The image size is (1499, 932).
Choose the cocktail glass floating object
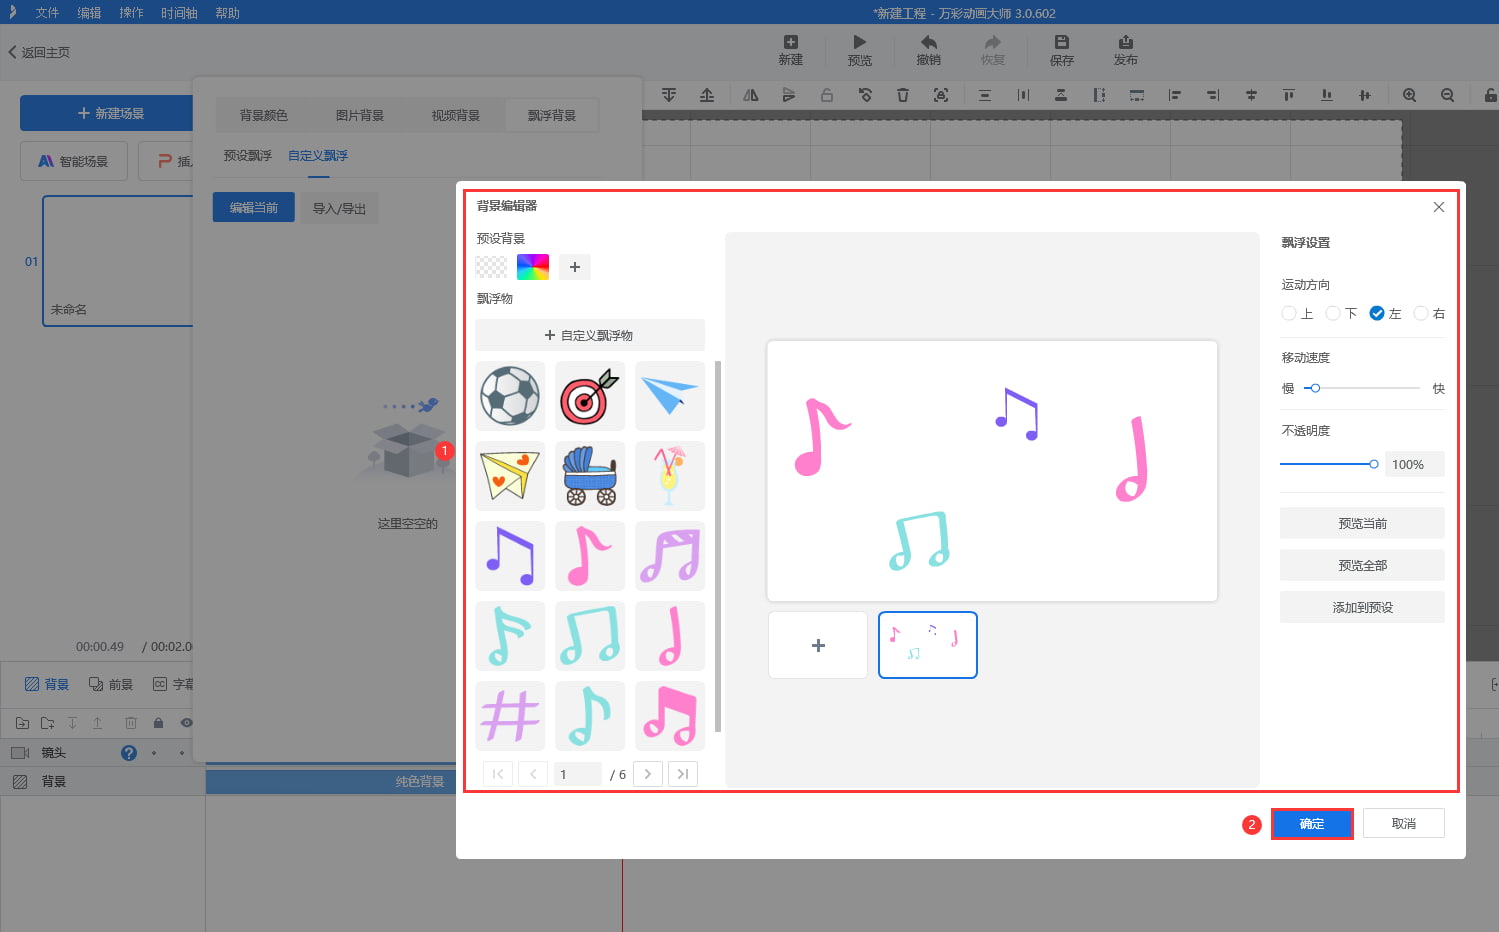[670, 476]
